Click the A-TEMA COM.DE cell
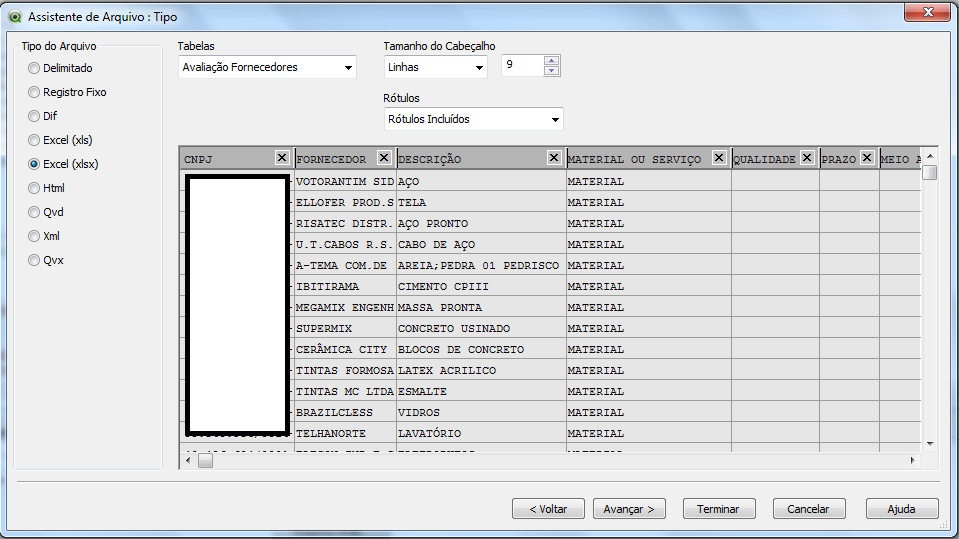The width and height of the screenshot is (959, 539). click(345, 266)
